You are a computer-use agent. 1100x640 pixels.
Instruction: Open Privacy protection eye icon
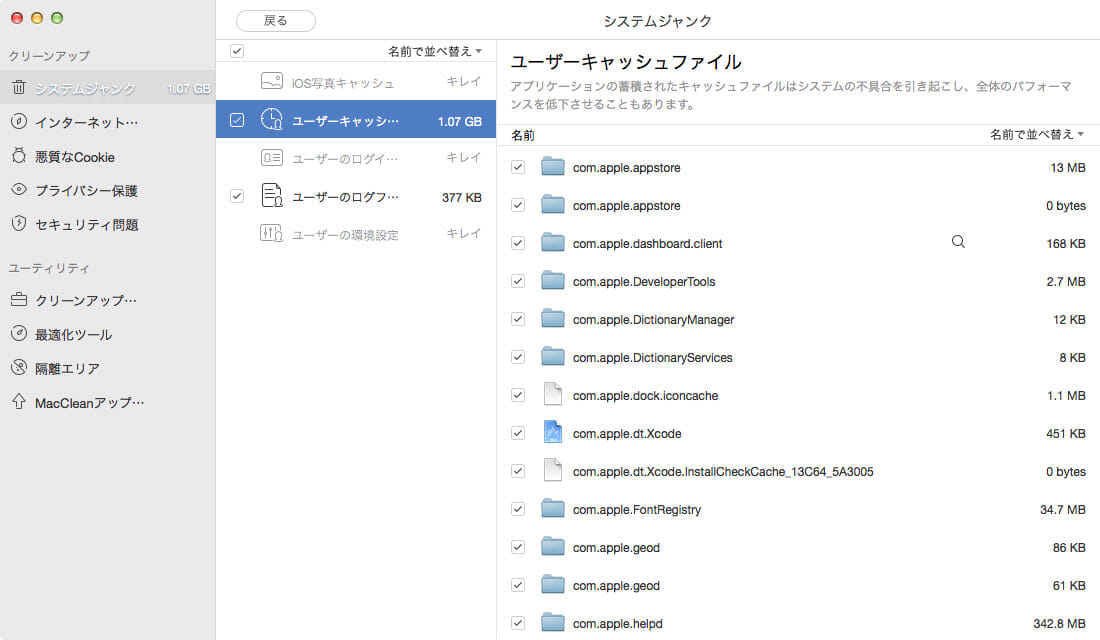point(19,190)
